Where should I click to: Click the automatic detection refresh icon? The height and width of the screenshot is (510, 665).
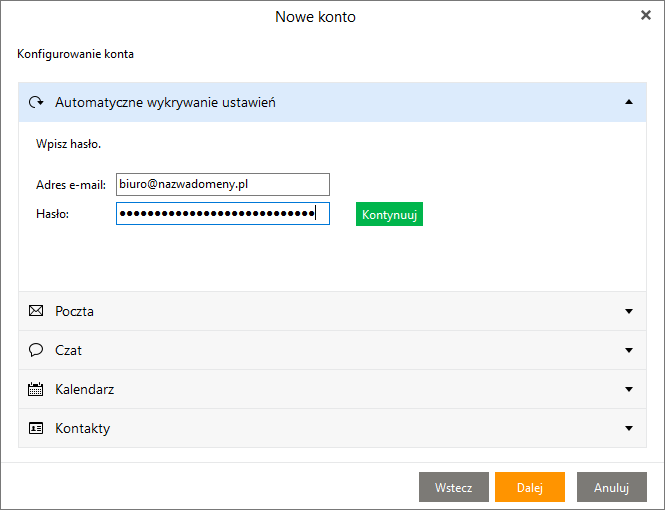(x=36, y=102)
